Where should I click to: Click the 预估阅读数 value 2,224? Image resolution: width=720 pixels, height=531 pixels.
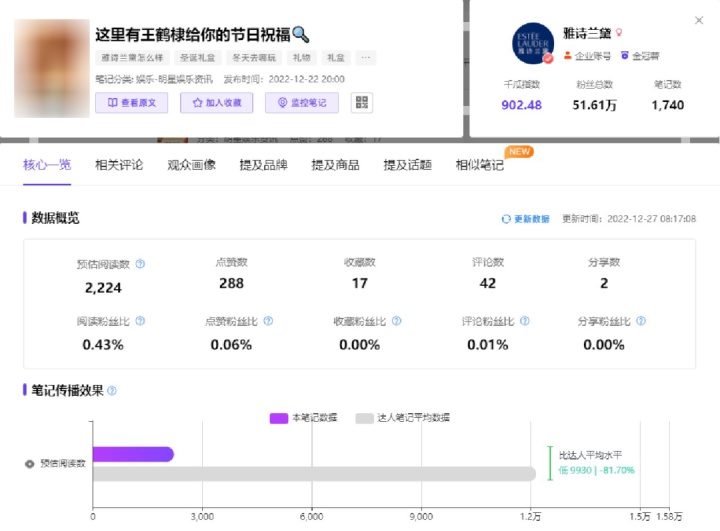click(103, 288)
